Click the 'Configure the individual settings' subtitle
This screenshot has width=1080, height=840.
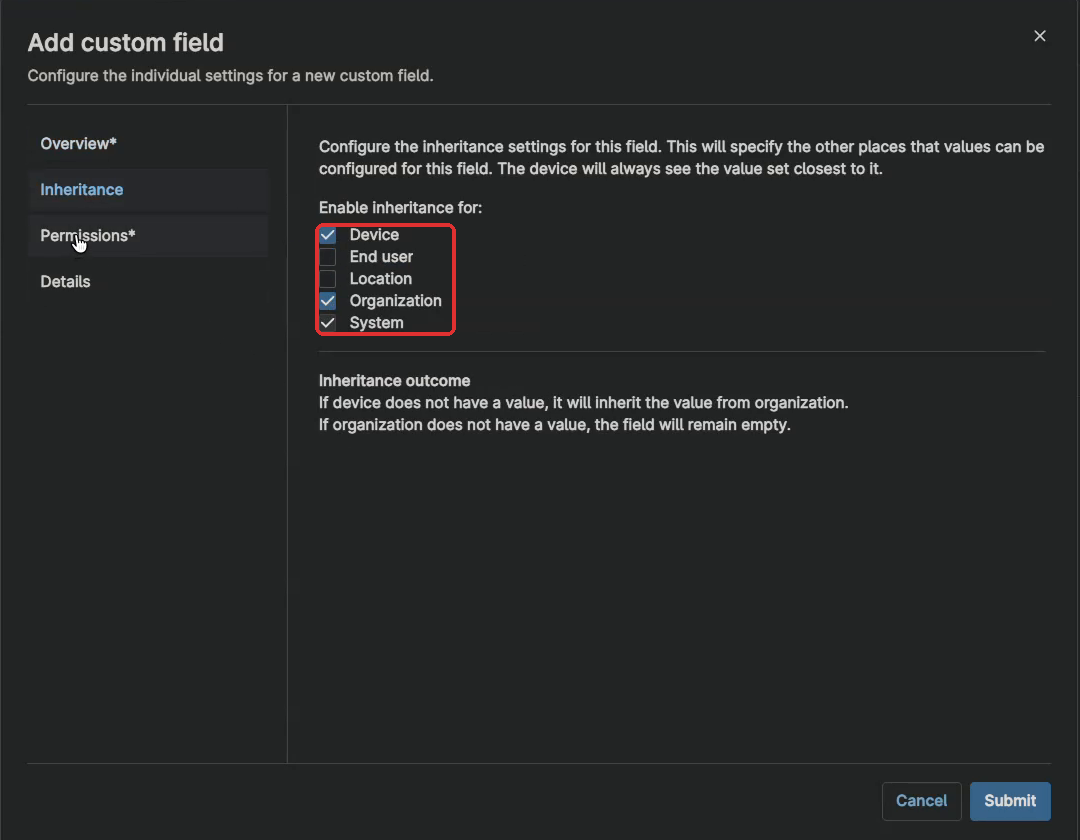(230, 76)
